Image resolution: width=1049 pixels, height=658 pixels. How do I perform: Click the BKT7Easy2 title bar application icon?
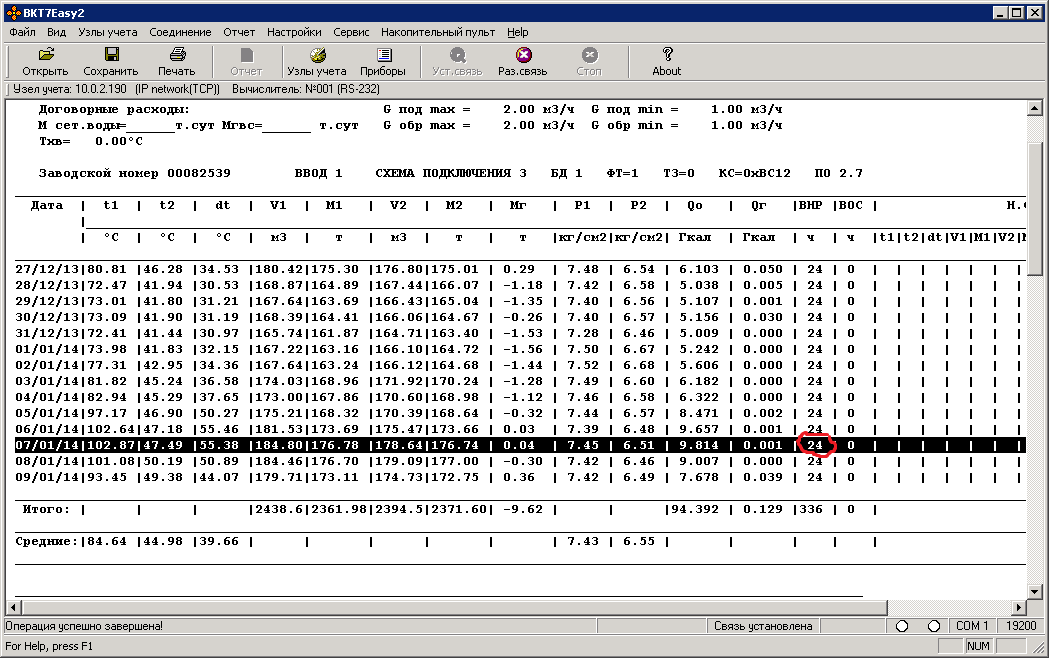point(13,13)
